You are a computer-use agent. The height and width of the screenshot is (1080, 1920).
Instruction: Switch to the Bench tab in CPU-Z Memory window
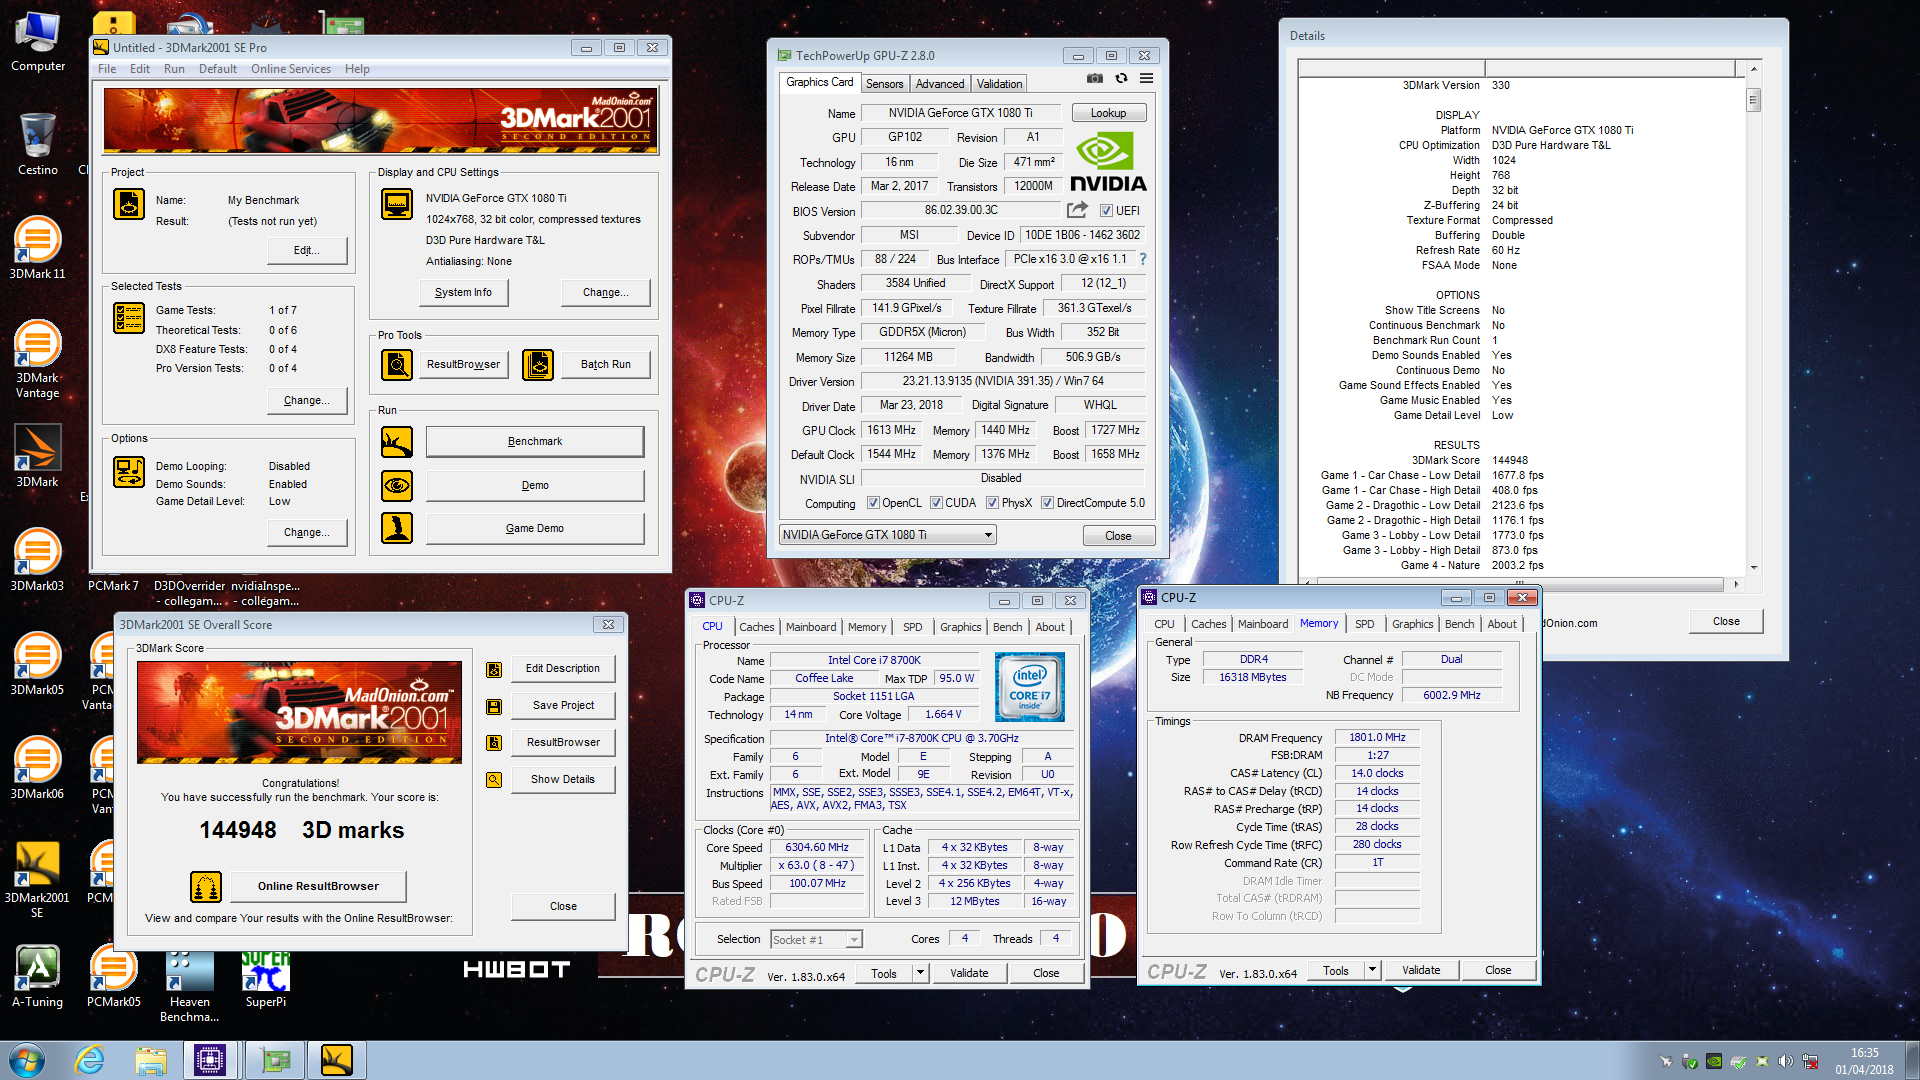tap(1459, 624)
